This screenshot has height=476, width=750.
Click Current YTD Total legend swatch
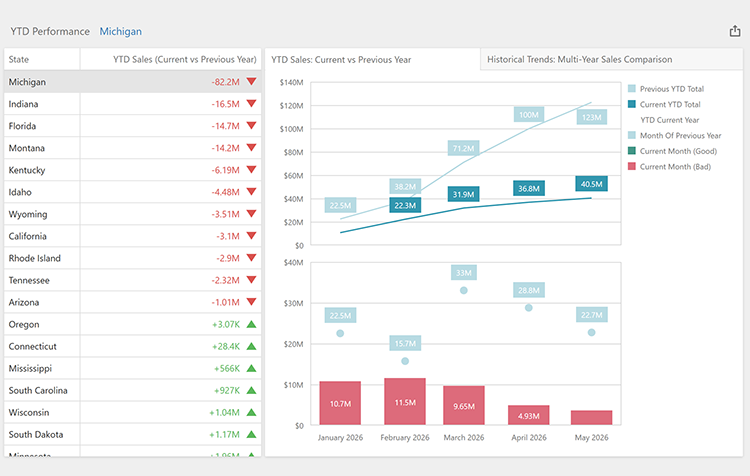631,104
